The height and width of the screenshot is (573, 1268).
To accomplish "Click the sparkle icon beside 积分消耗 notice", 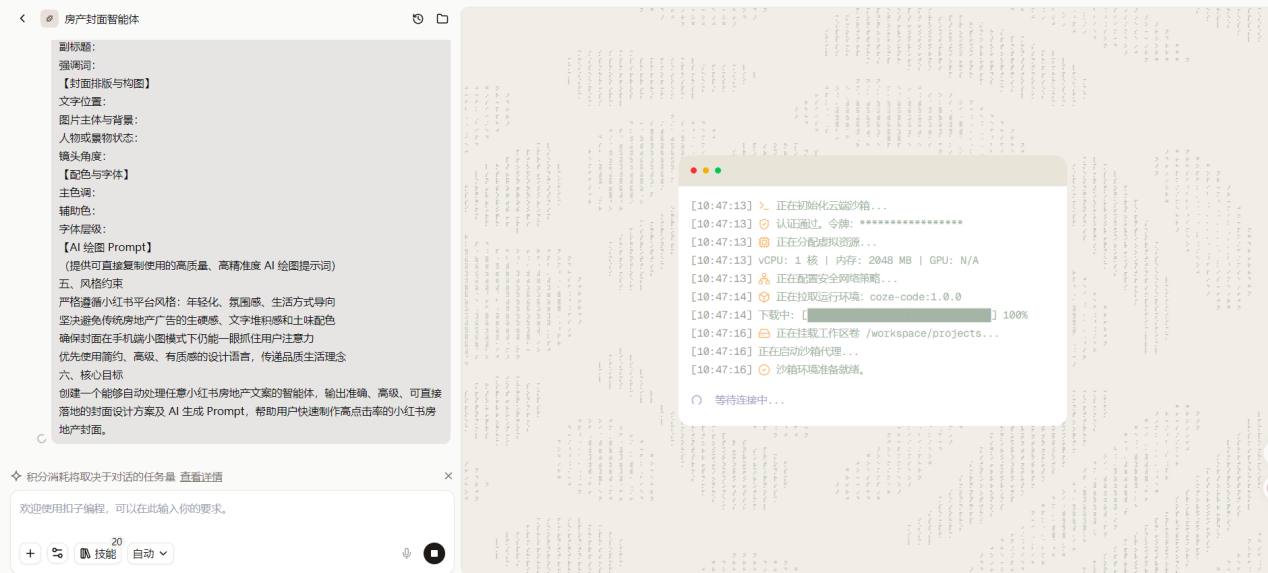I will click(16, 476).
